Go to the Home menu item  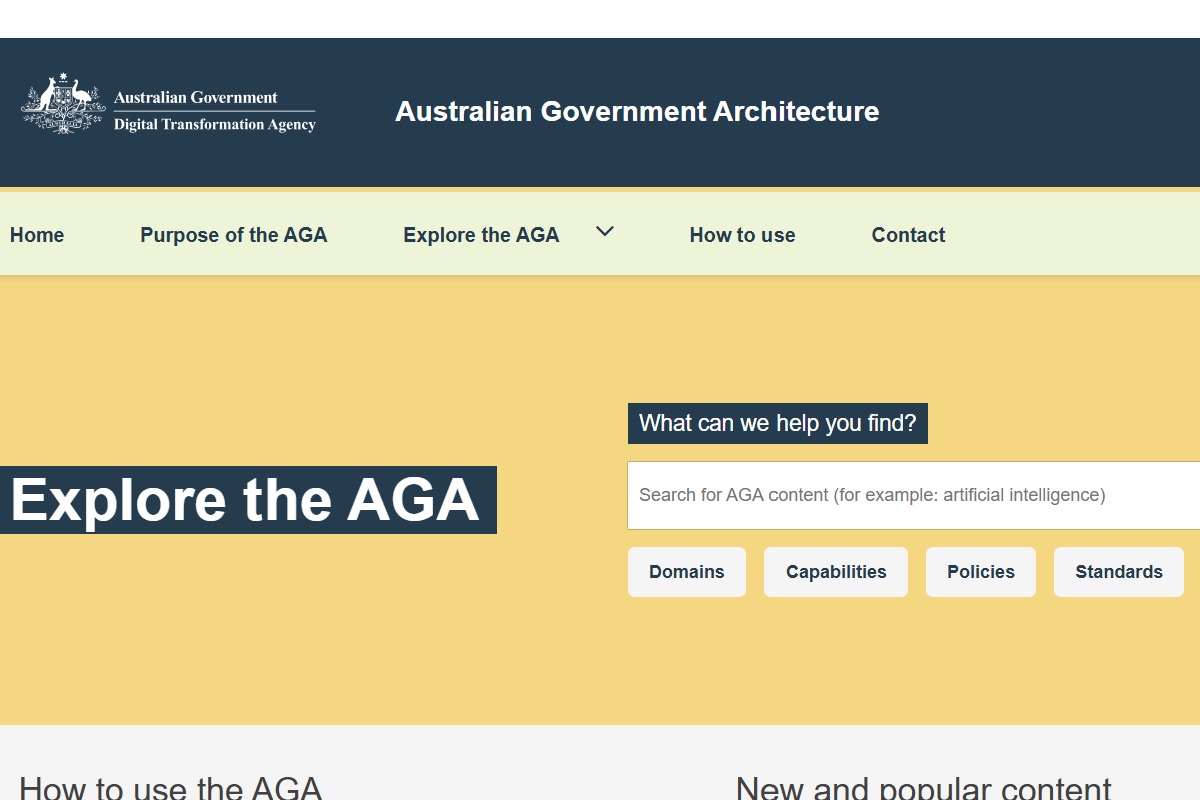pyautogui.click(x=37, y=235)
